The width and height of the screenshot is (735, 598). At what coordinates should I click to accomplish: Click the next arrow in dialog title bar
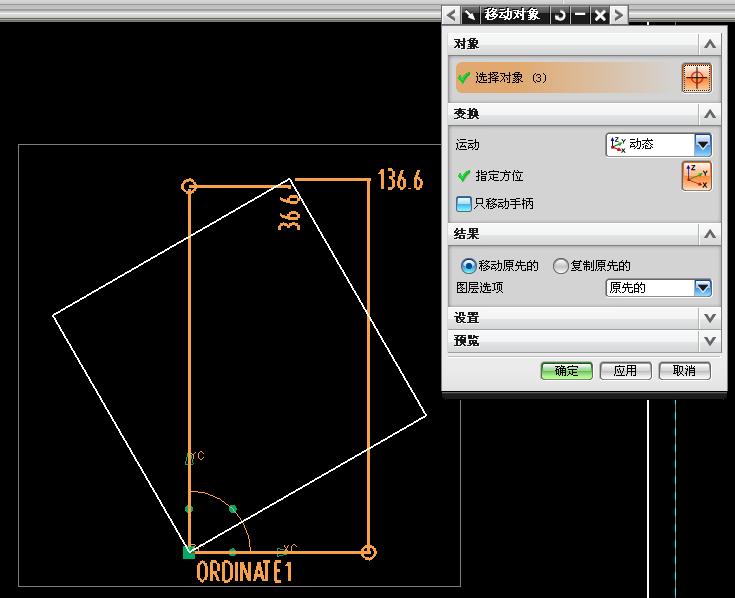[x=619, y=15]
